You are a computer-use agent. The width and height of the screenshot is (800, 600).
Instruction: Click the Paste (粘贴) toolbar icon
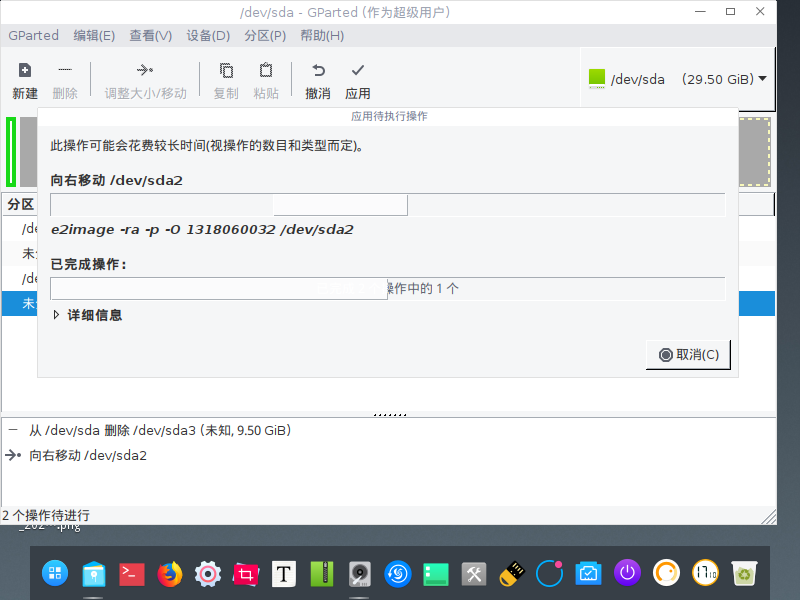[266, 70]
